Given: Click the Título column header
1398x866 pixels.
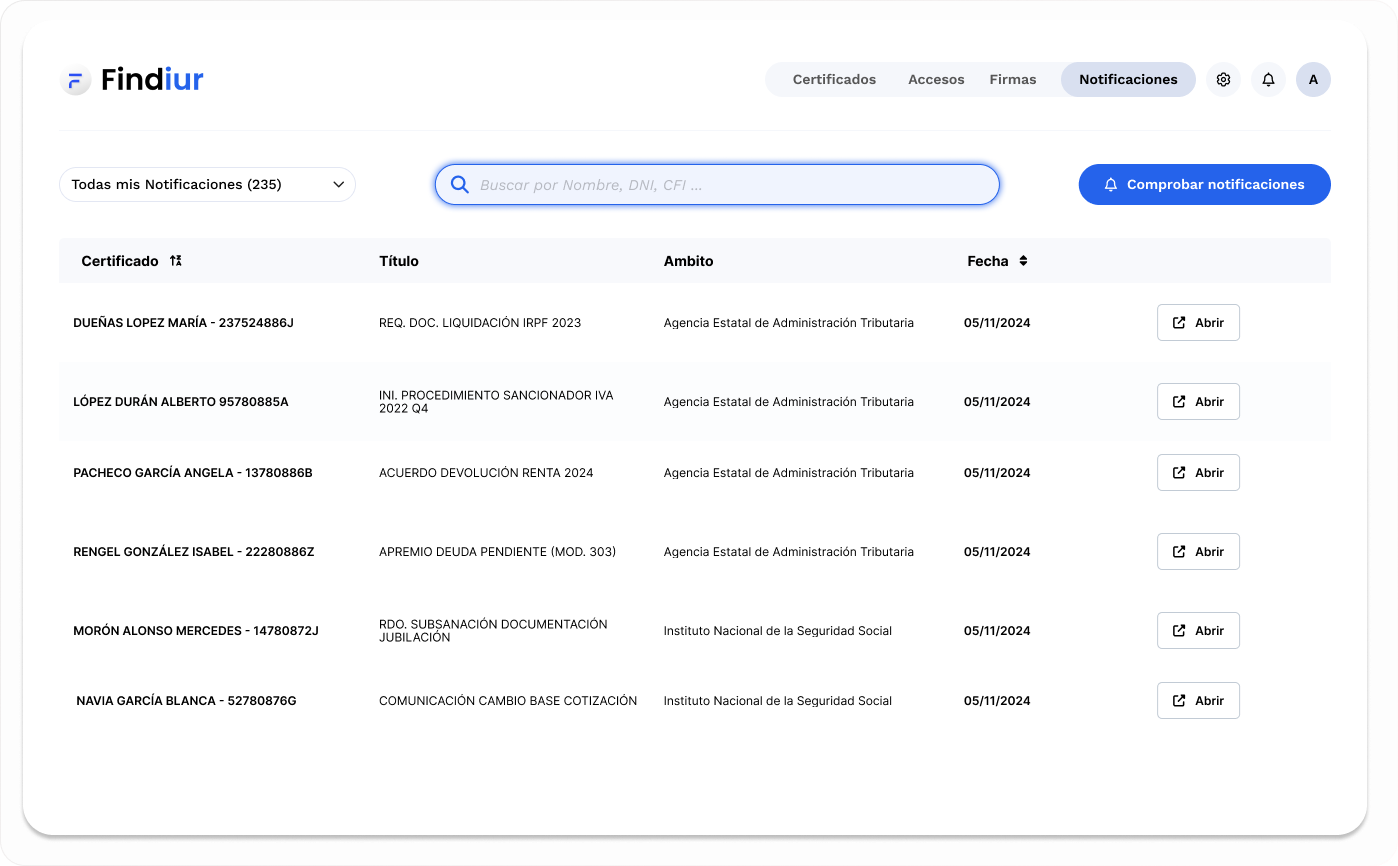Looking at the screenshot, I should coord(399,261).
